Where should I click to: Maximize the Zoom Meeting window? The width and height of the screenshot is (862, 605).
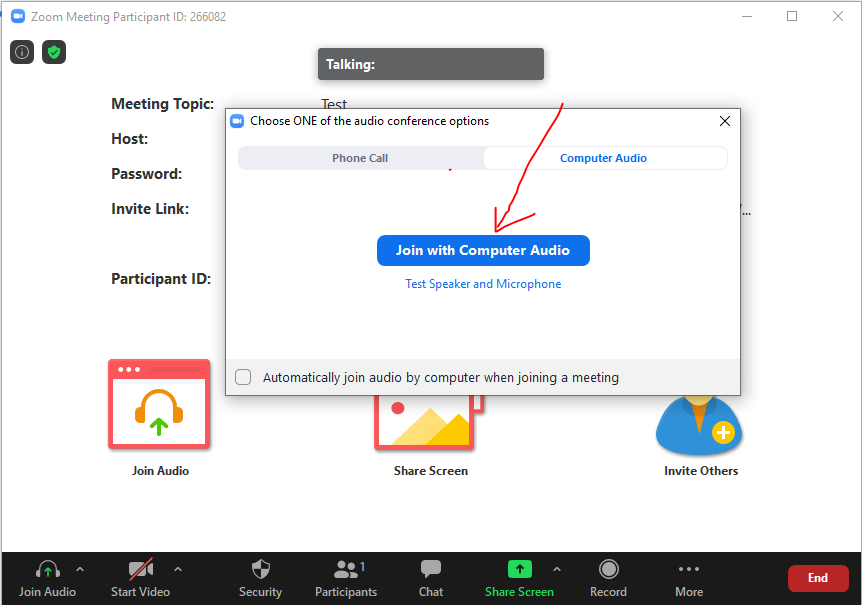tap(792, 16)
